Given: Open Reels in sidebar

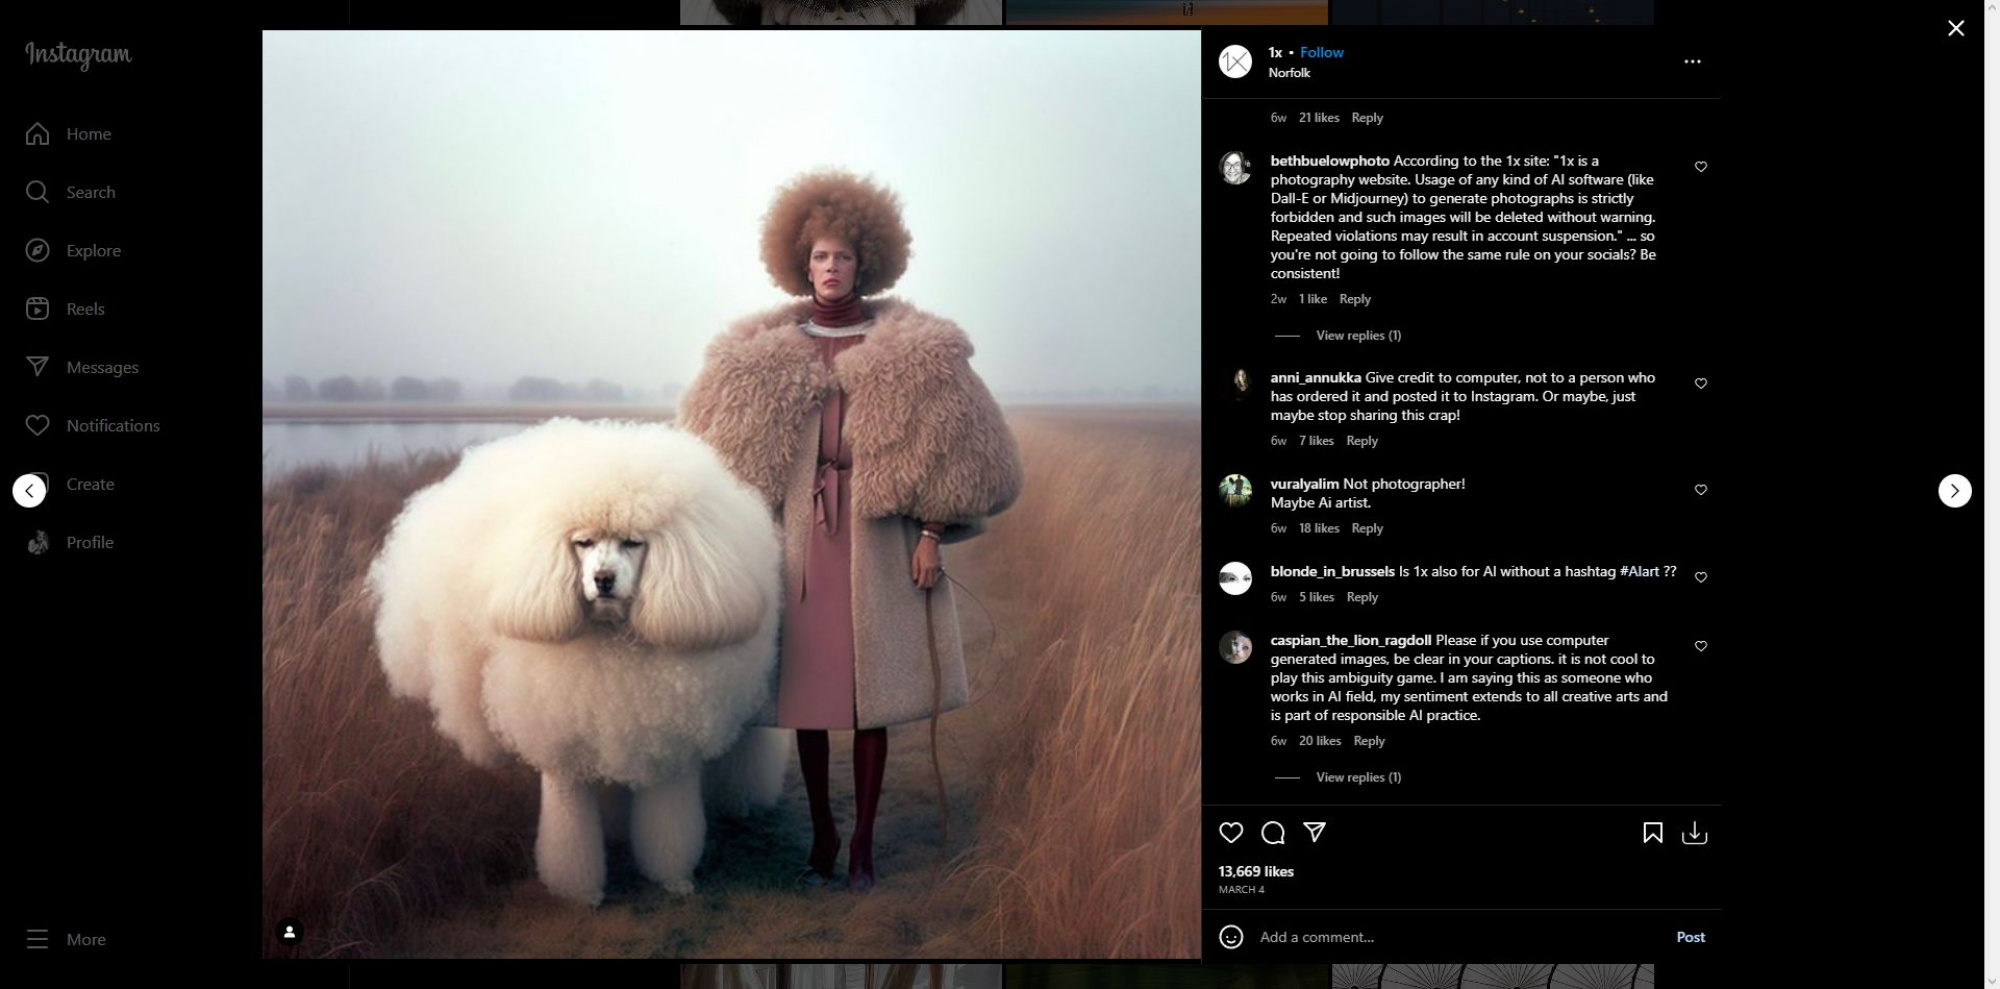Looking at the screenshot, I should pyautogui.click(x=85, y=309).
